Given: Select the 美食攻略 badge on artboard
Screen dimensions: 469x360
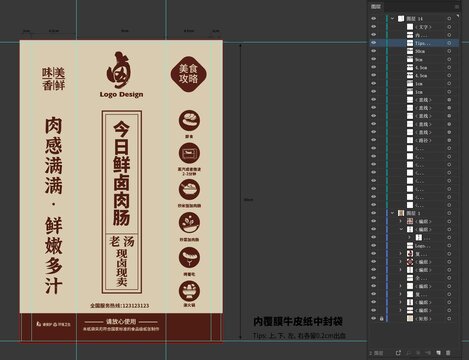Looking at the screenshot, I should click(x=188, y=74).
